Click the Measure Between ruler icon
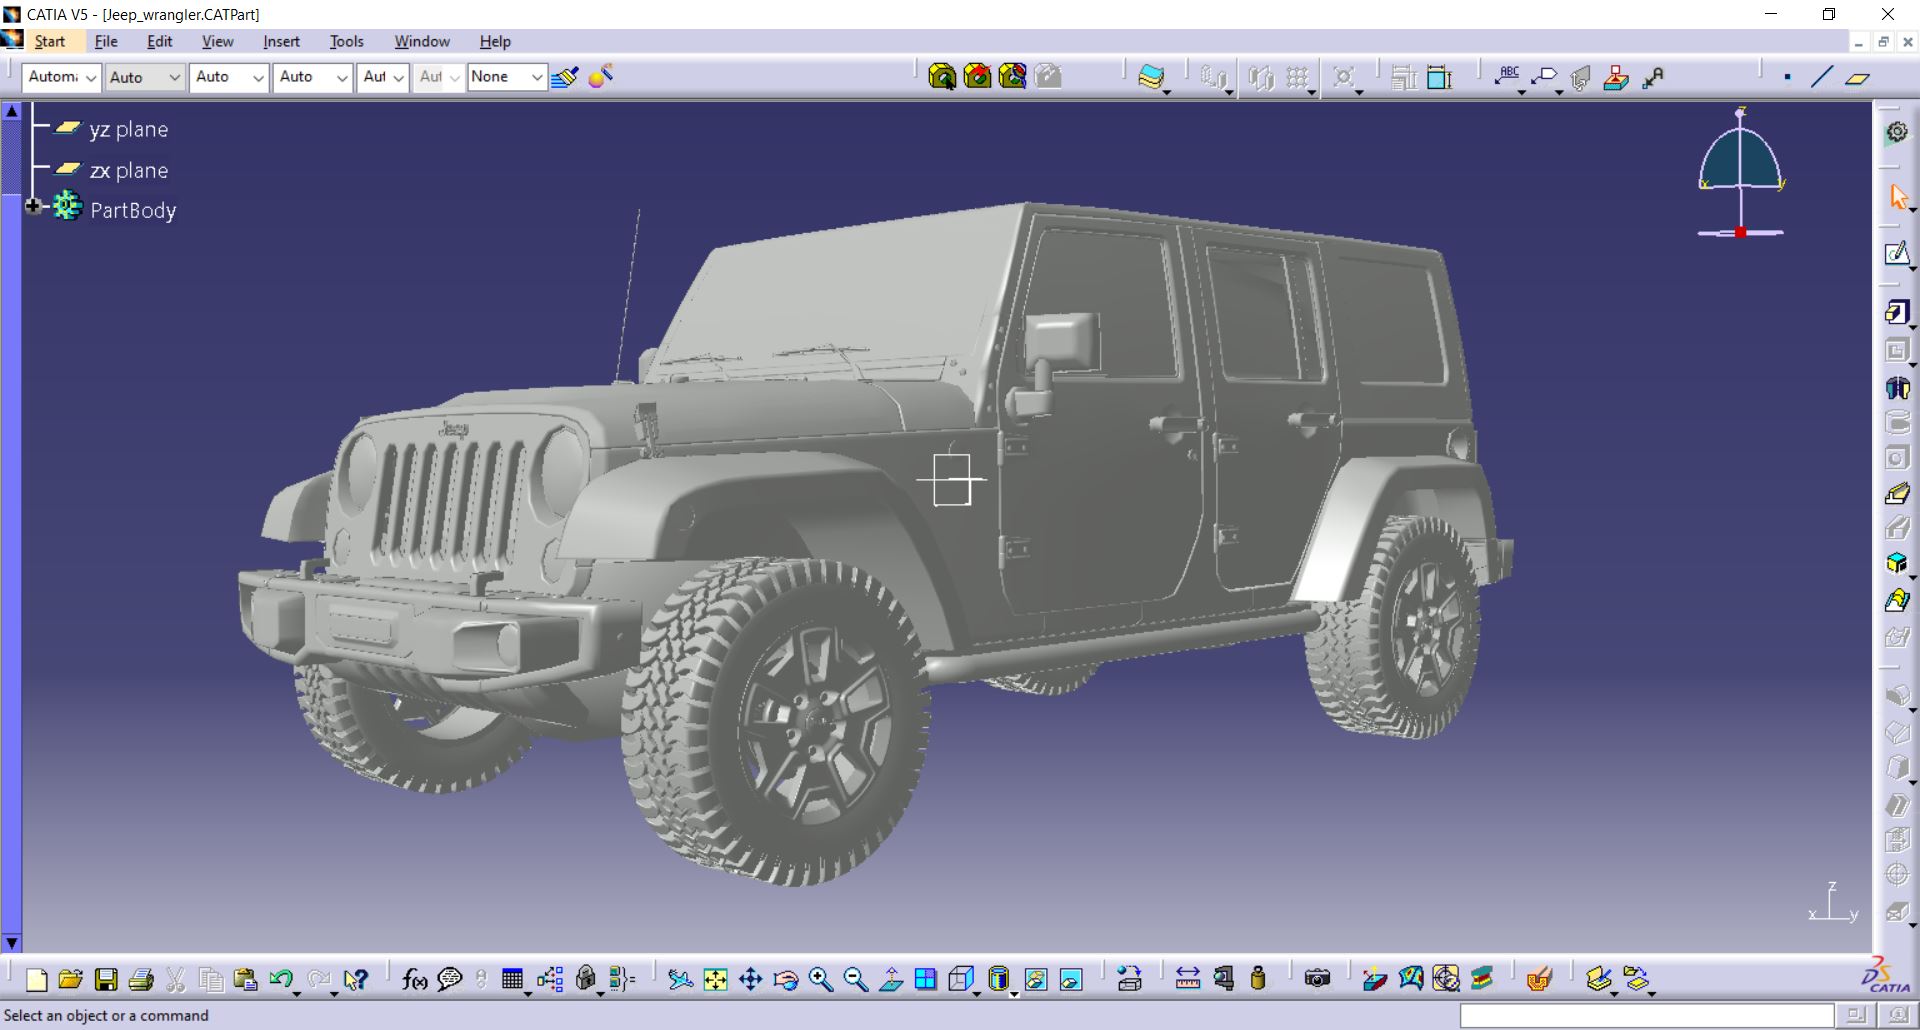Viewport: 1920px width, 1030px height. (1187, 979)
